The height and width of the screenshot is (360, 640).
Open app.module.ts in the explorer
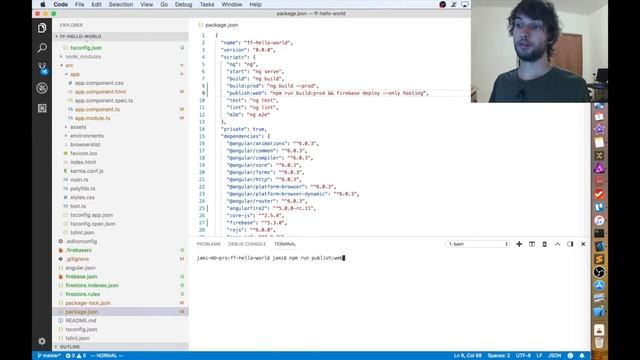[x=92, y=118]
